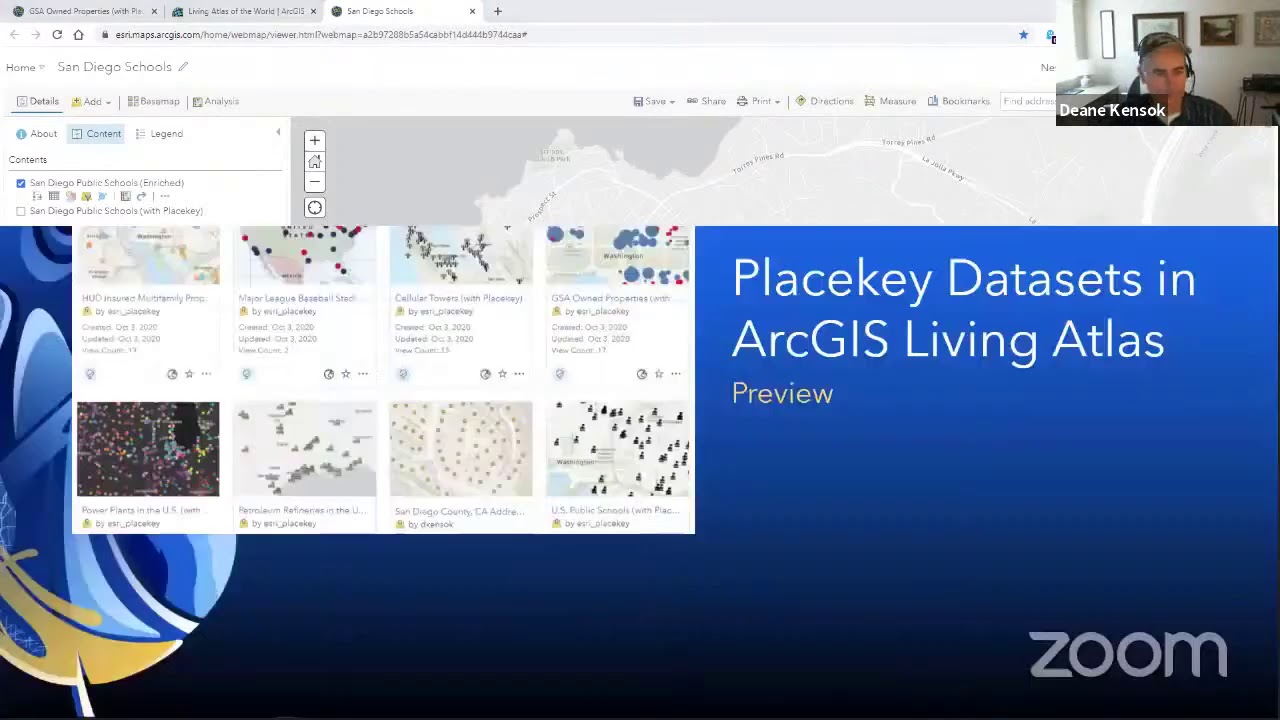Open more options for GSA Owned Properties

pos(676,374)
